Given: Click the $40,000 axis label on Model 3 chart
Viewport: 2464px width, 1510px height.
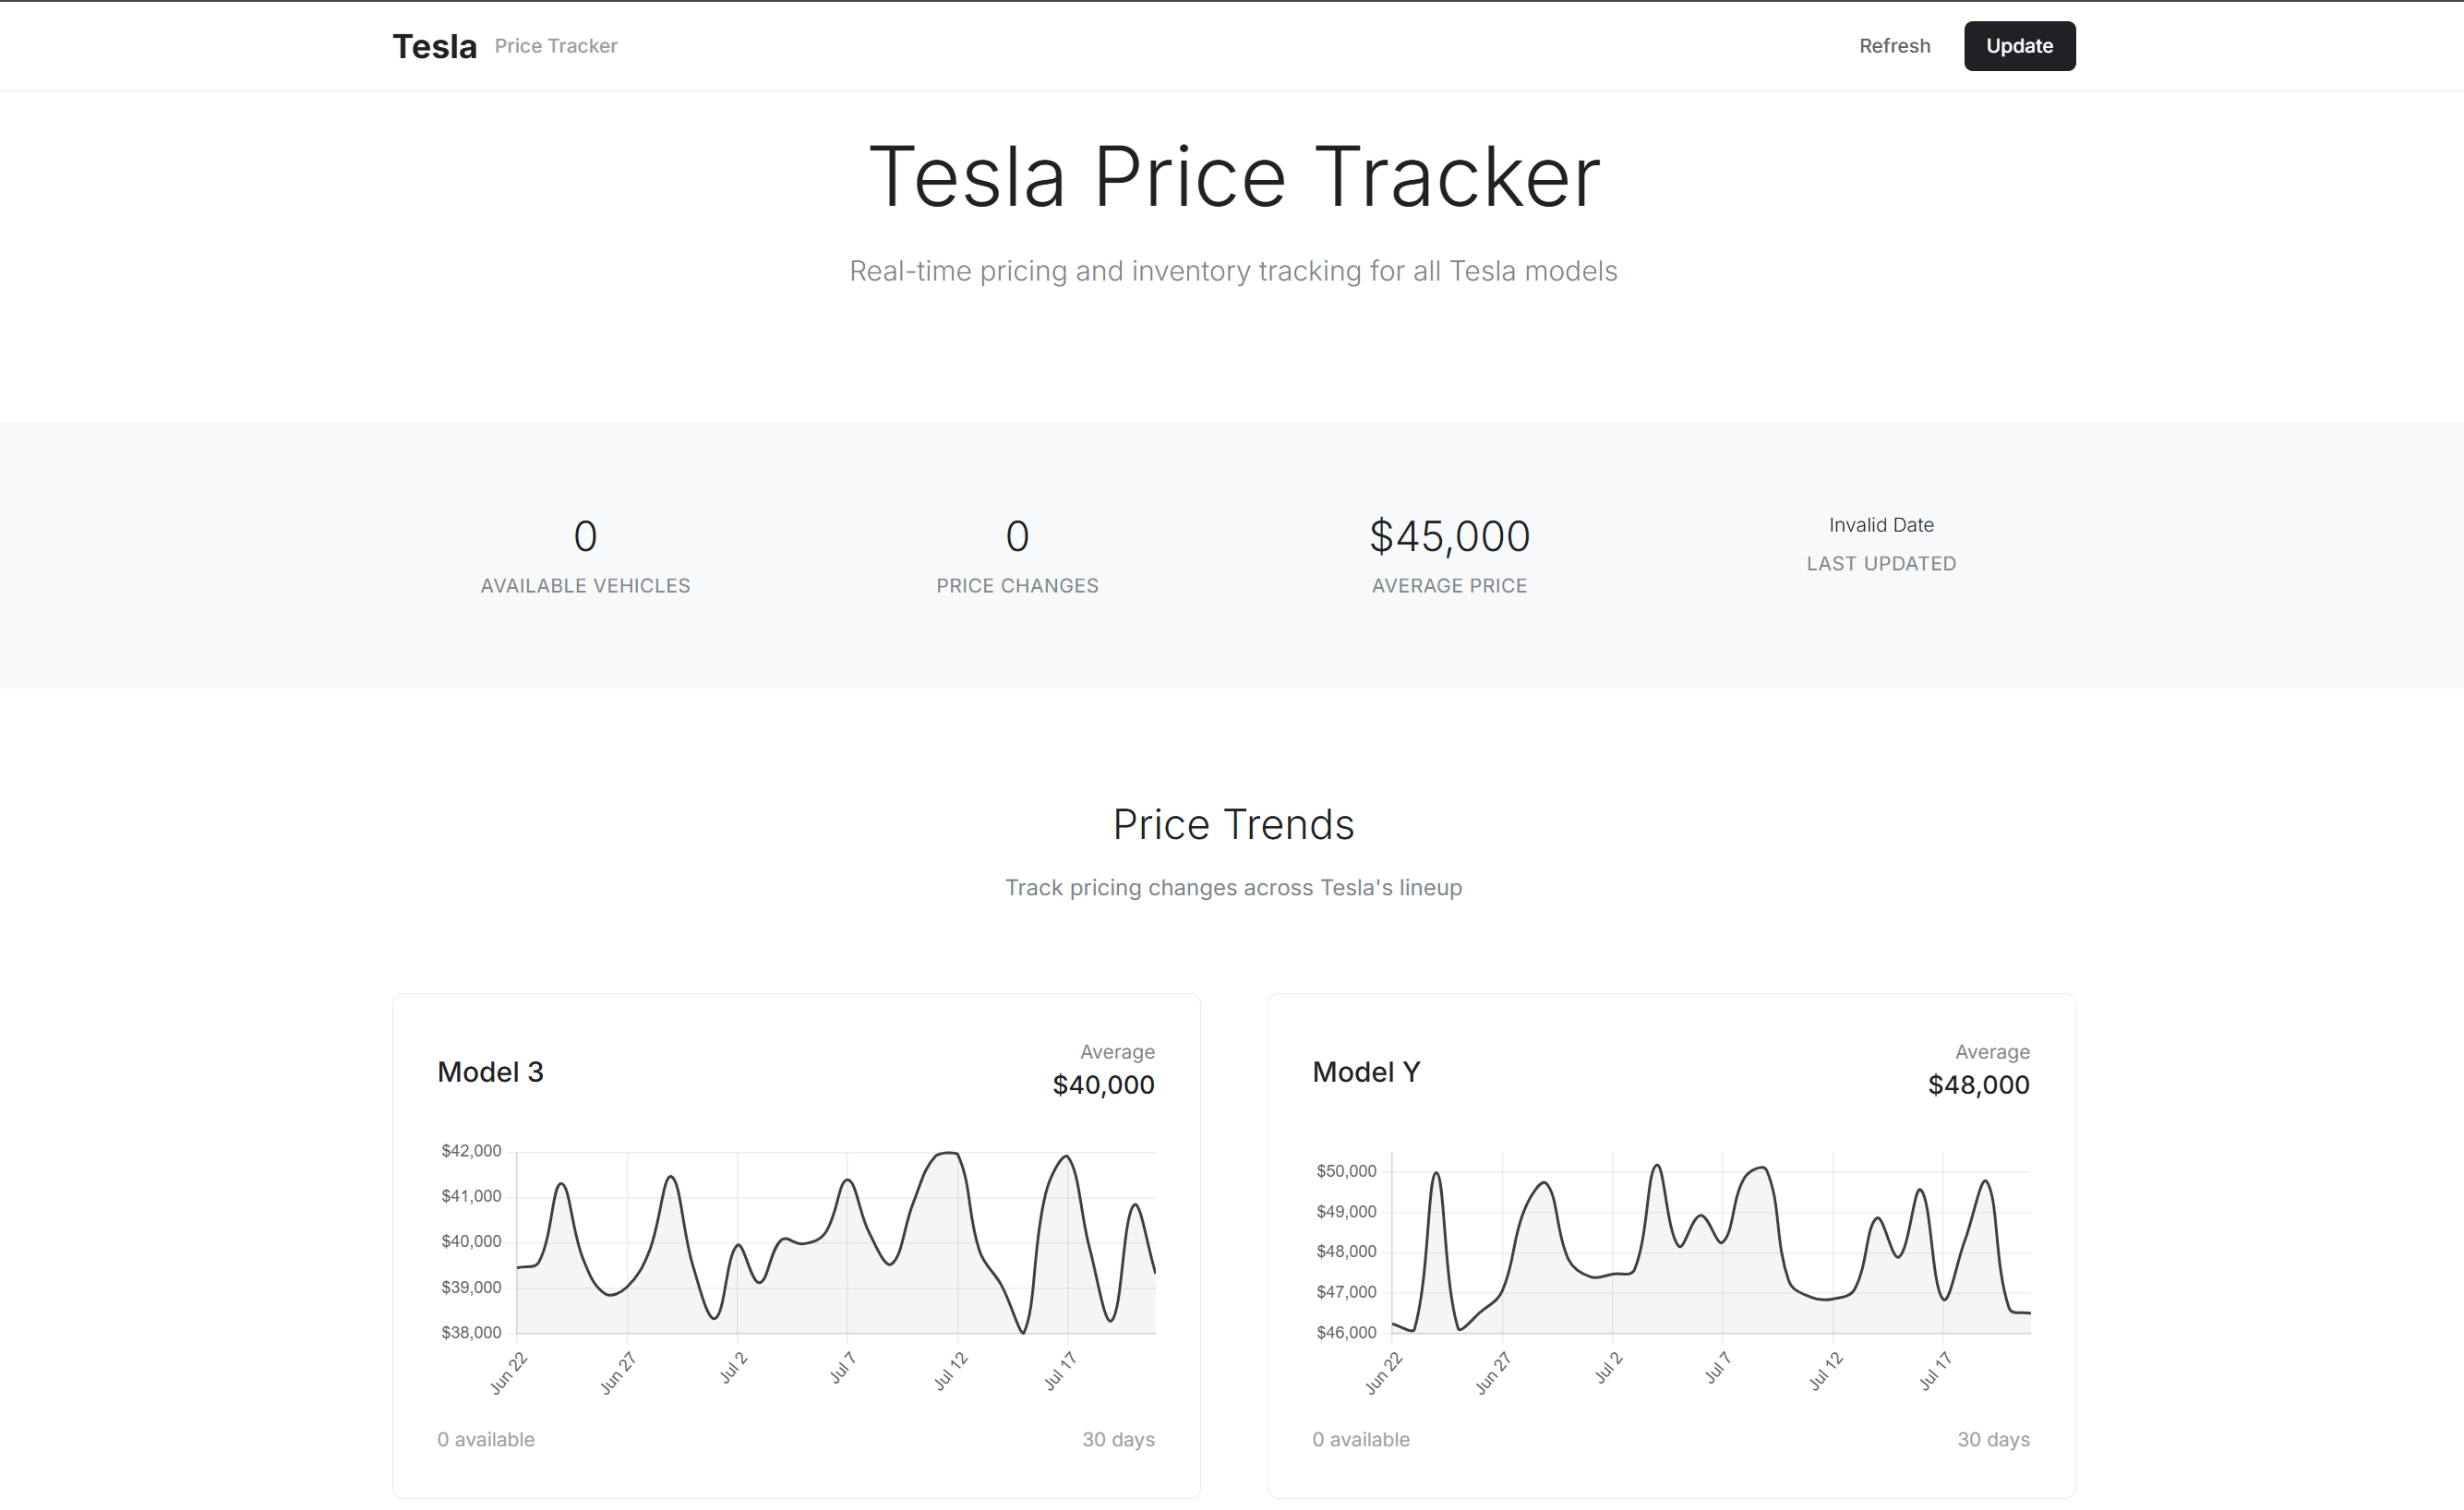Looking at the screenshot, I should [471, 1242].
